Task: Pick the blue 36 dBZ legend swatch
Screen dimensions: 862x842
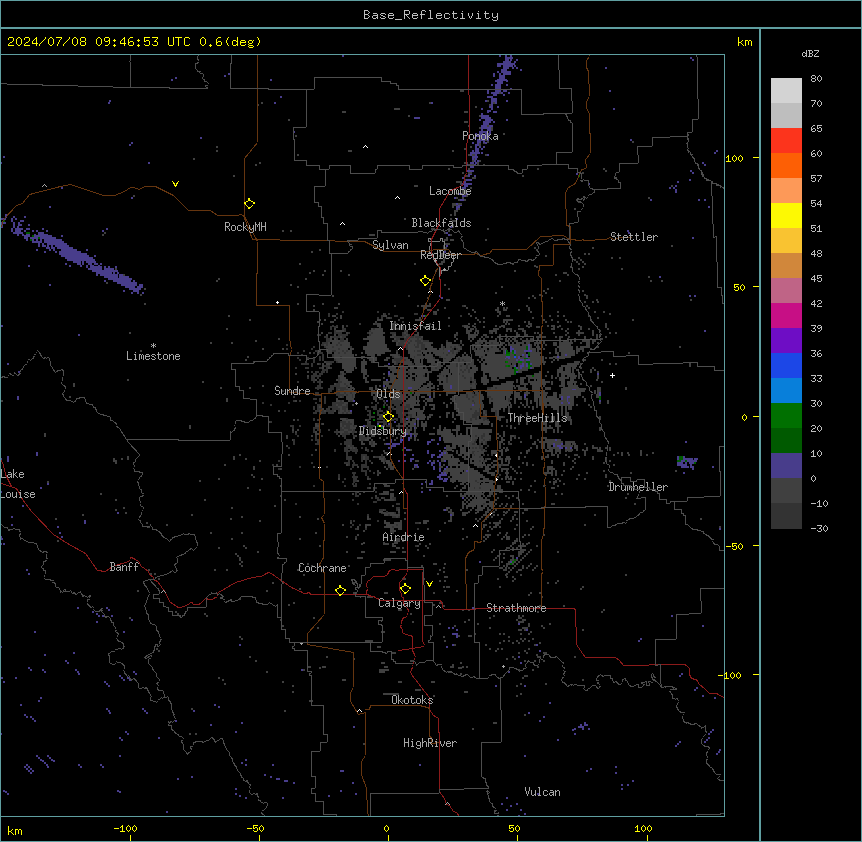Action: click(x=786, y=365)
